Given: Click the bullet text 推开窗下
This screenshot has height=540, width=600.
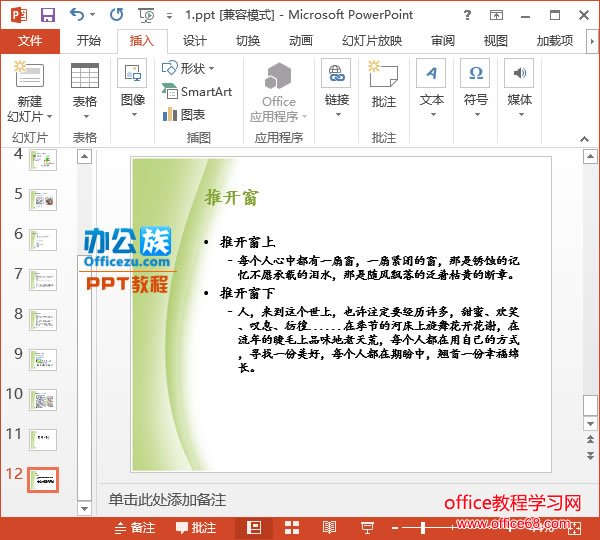Looking at the screenshot, I should tap(247, 293).
